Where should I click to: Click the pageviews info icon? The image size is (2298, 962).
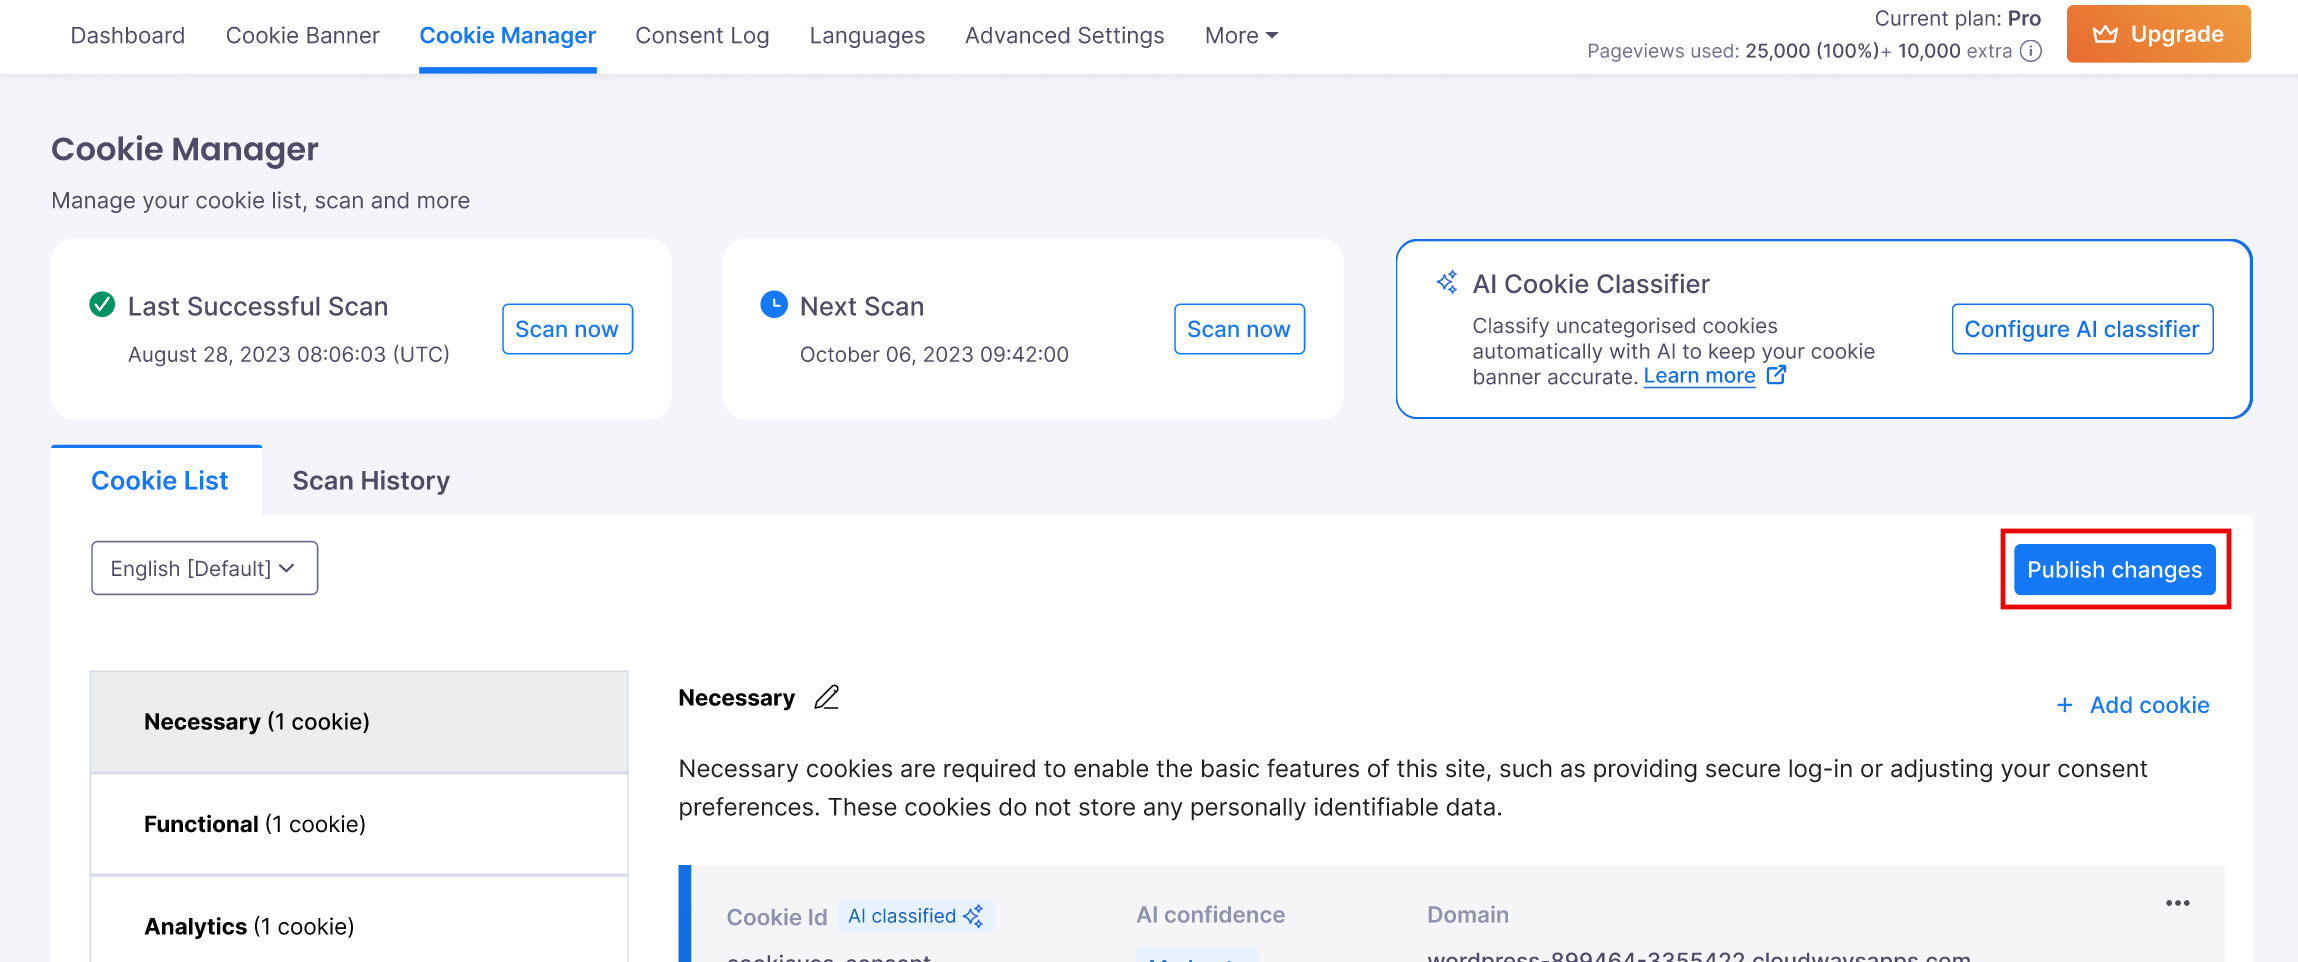[x=2031, y=51]
